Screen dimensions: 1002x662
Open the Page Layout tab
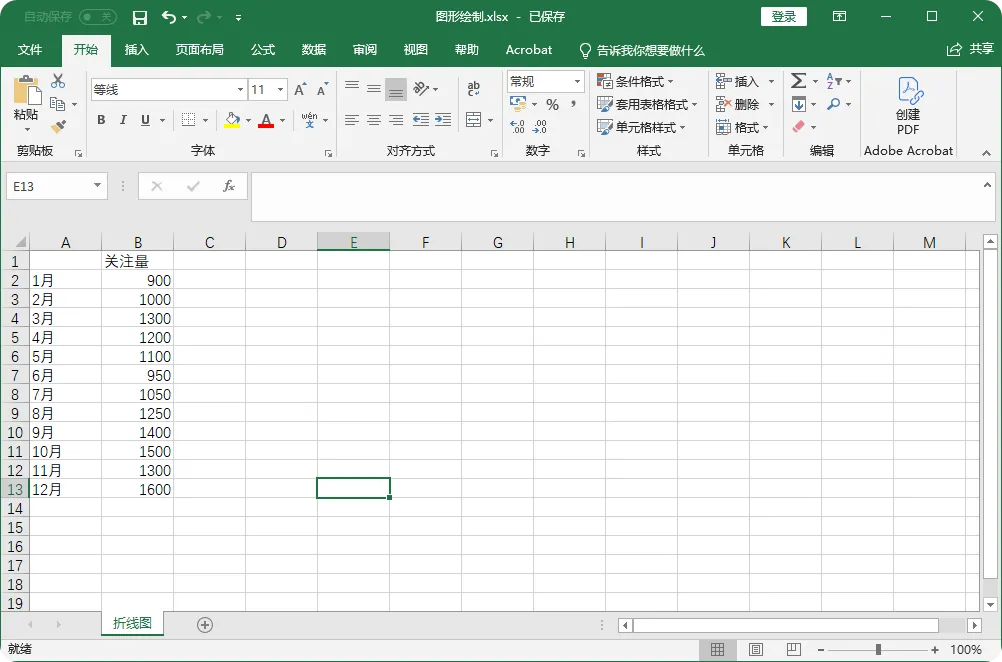[199, 50]
